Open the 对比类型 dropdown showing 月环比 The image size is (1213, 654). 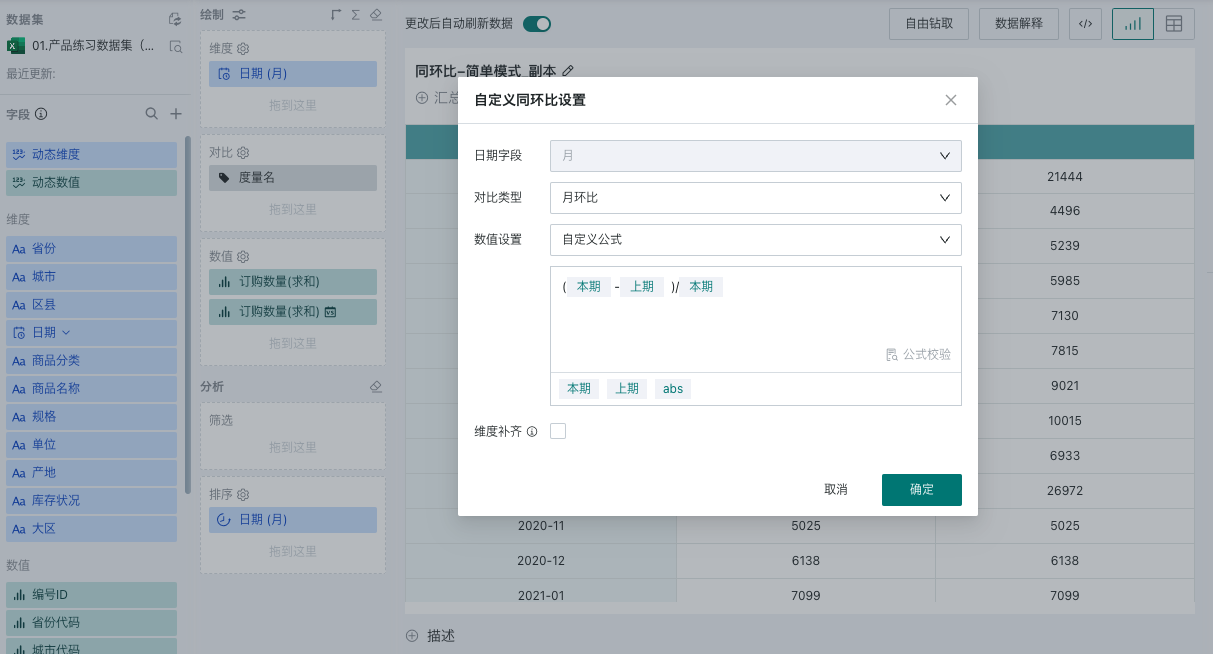pos(756,198)
